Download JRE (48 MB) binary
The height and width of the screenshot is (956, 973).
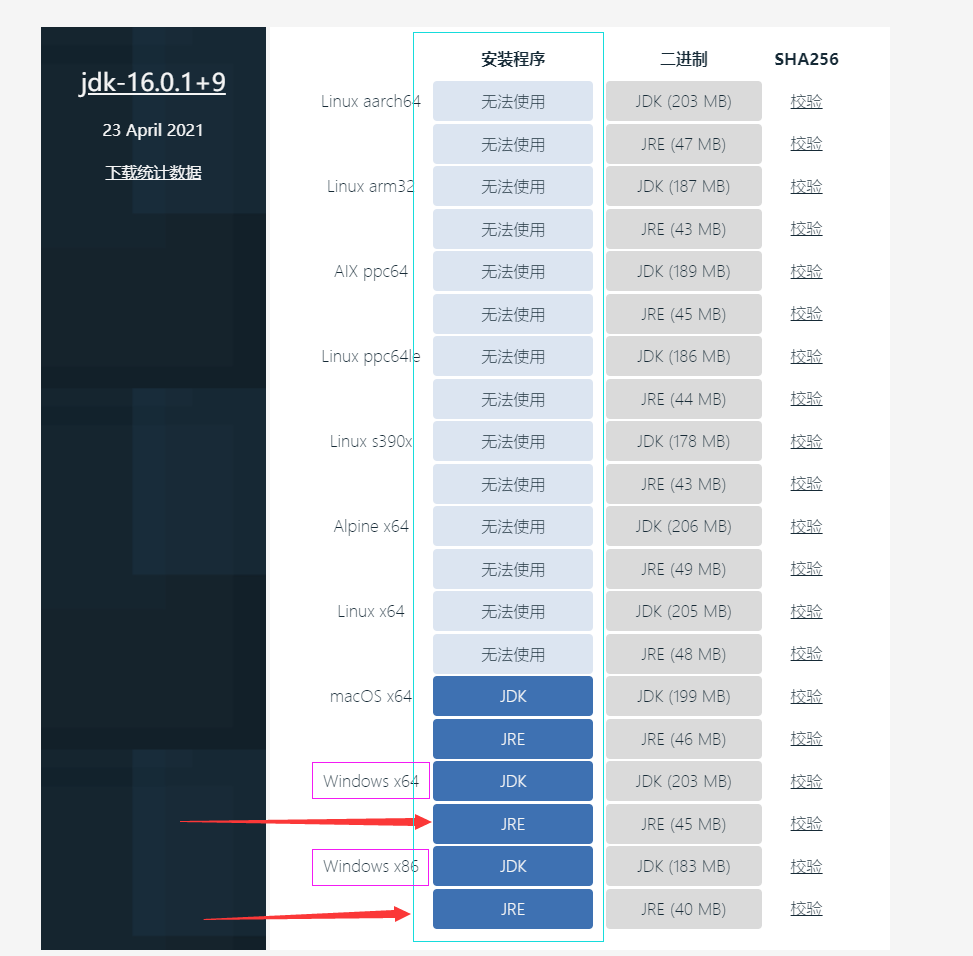pyautogui.click(x=684, y=654)
